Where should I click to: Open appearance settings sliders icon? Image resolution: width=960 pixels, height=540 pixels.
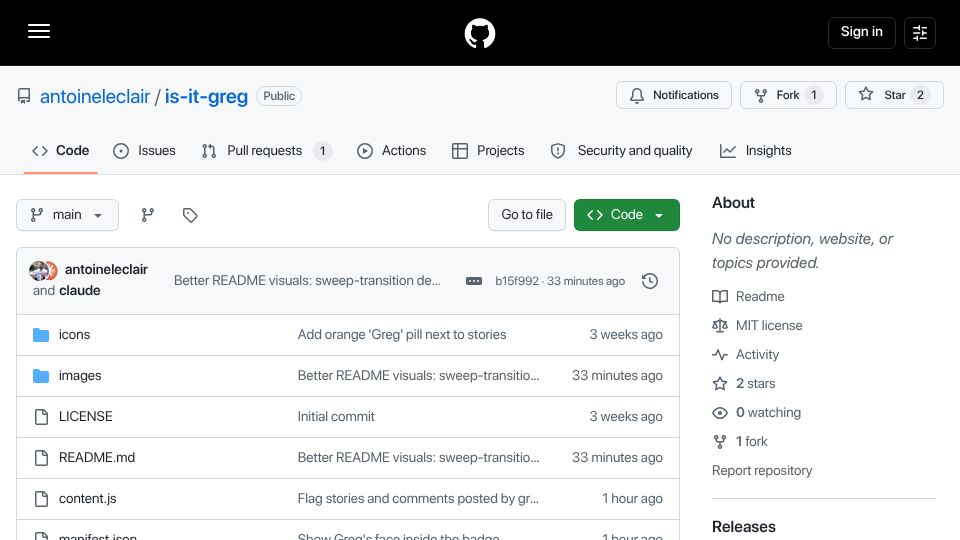click(920, 32)
